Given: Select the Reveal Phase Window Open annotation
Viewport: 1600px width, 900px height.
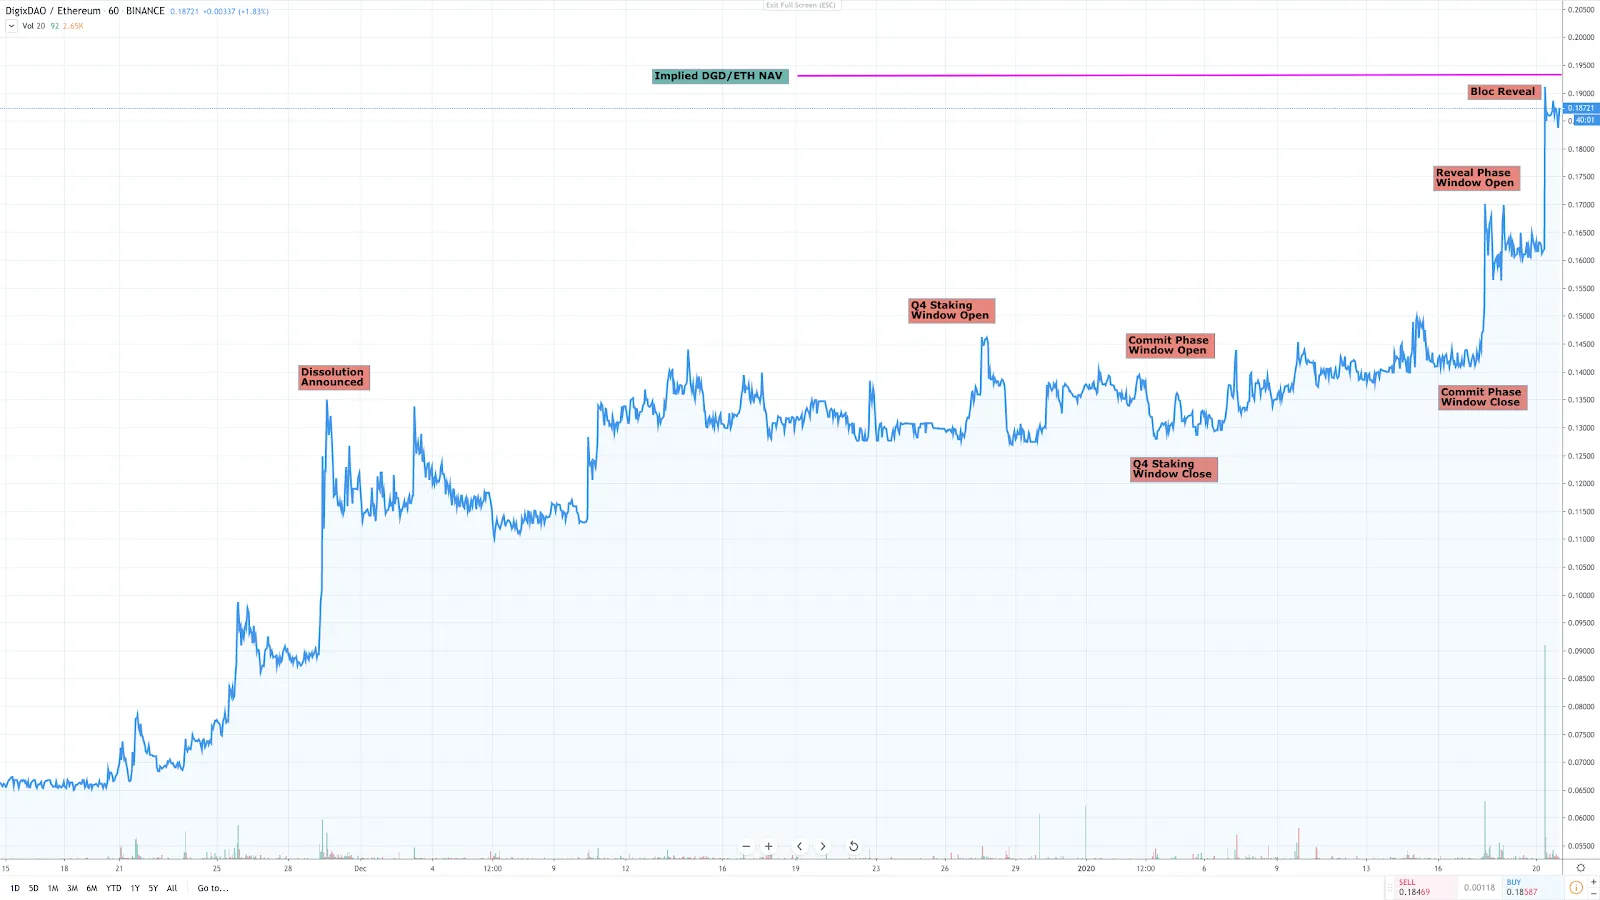Looking at the screenshot, I should tap(1476, 178).
